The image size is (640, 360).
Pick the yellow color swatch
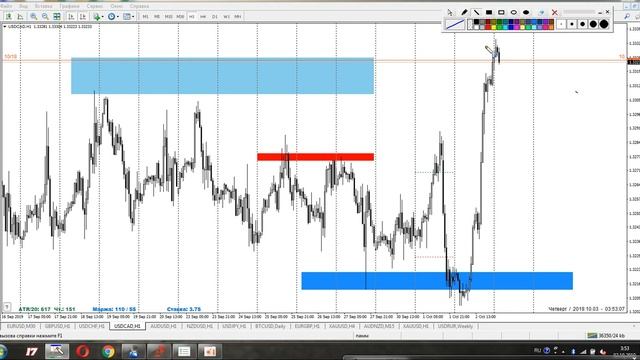tap(493, 27)
